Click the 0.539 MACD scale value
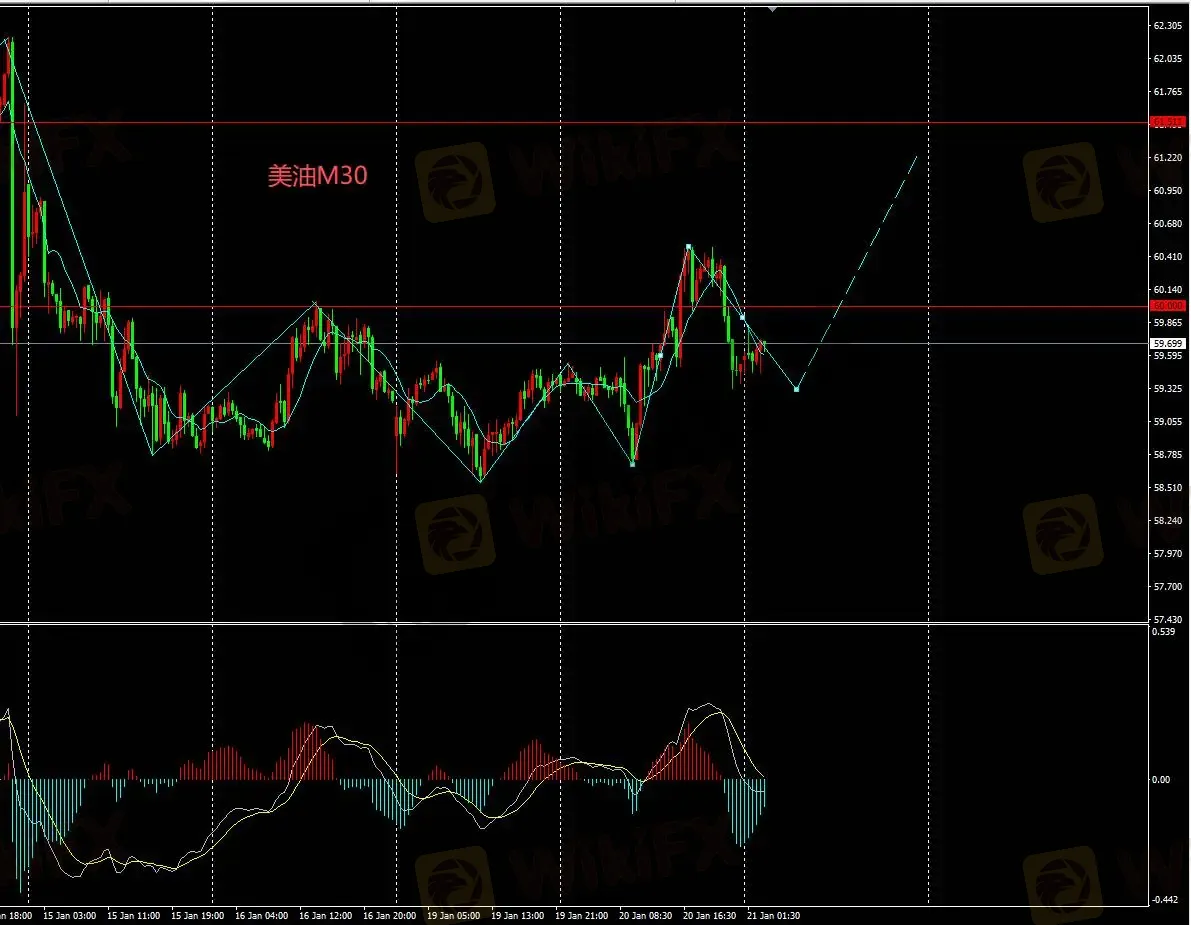Image resolution: width=1191 pixels, height=925 pixels. tap(1164, 632)
